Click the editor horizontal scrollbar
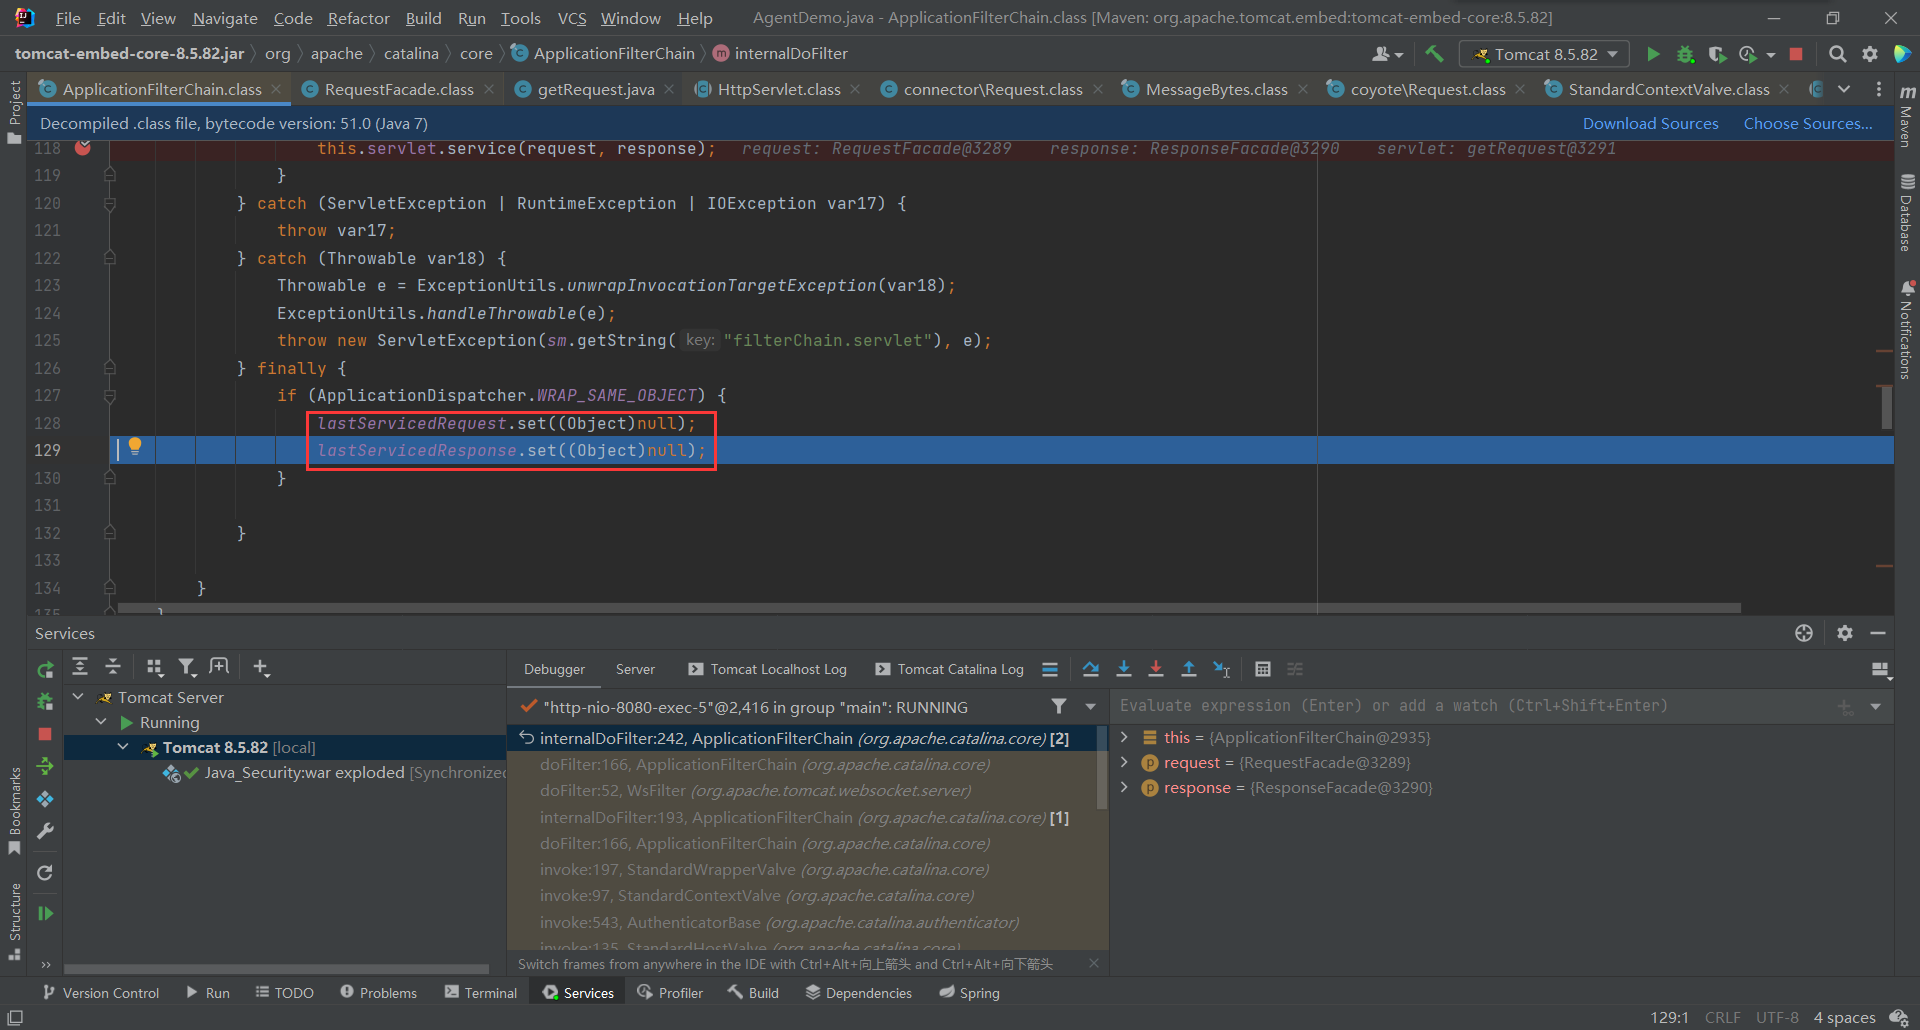 pyautogui.click(x=929, y=608)
